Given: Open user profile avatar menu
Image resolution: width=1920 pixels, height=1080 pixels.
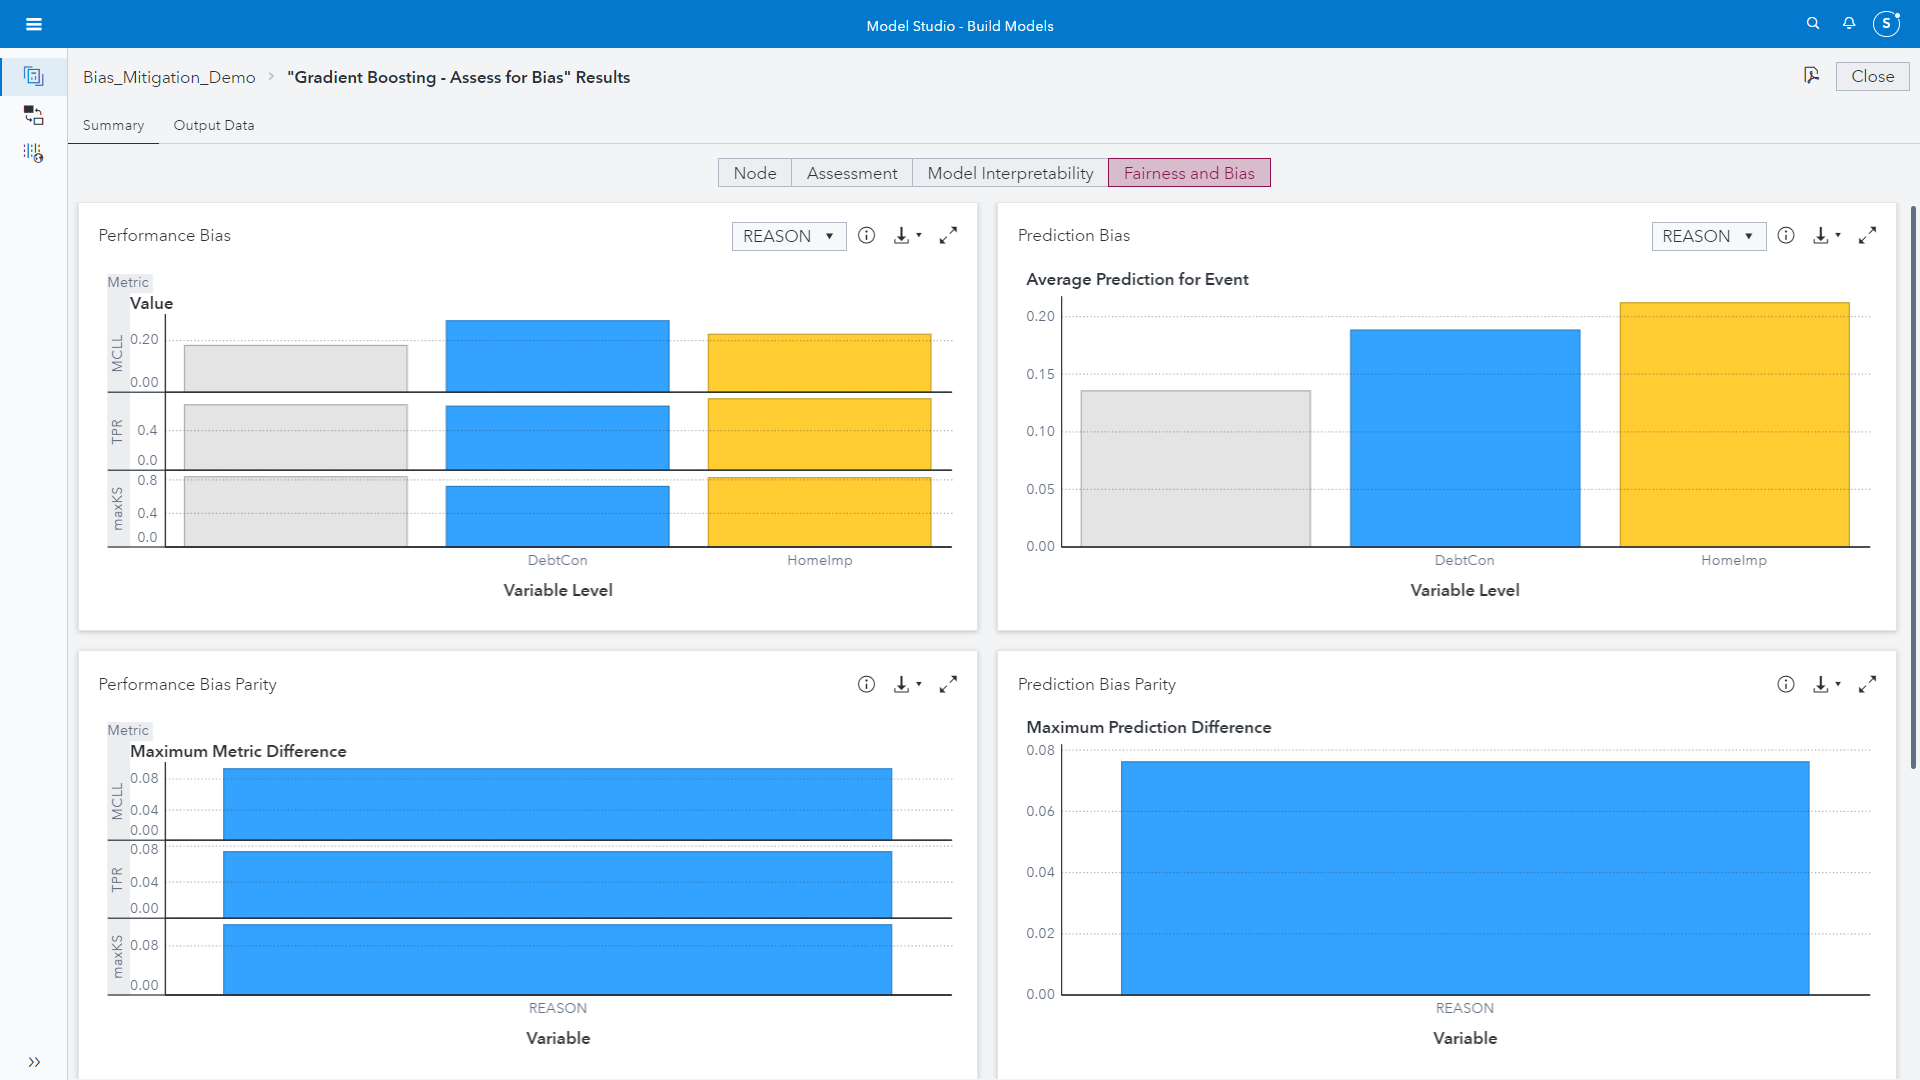Looking at the screenshot, I should click(1886, 23).
